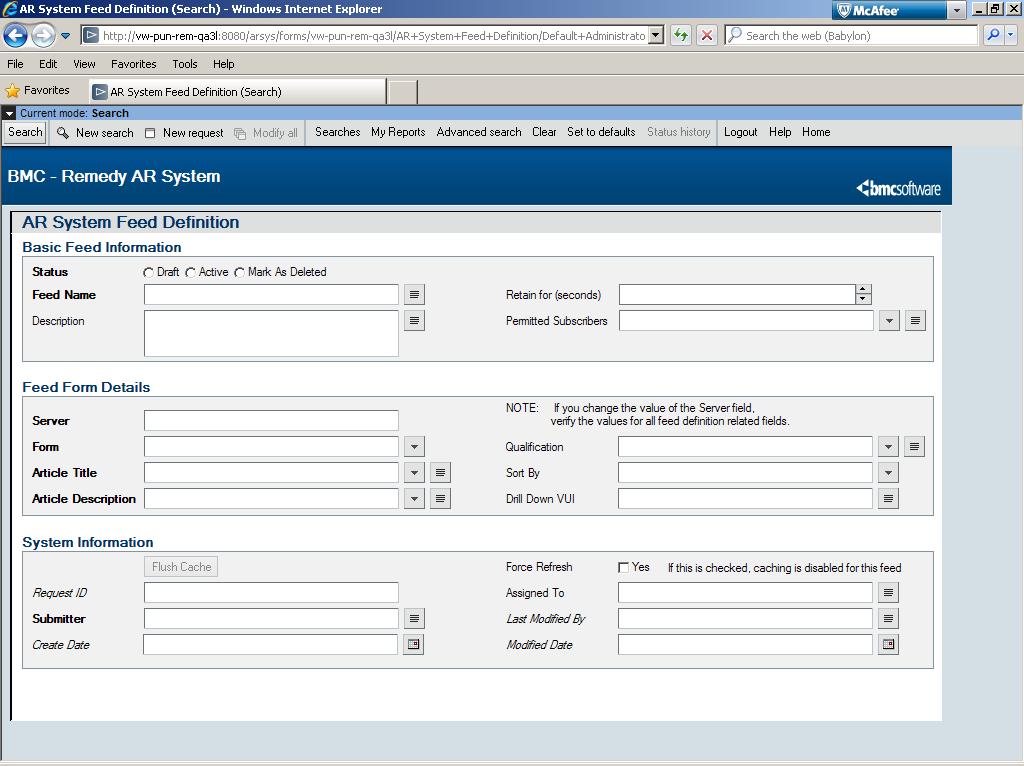Image resolution: width=1024 pixels, height=766 pixels.
Task: Open editor icon for Drill Down VUI
Action: click(888, 499)
